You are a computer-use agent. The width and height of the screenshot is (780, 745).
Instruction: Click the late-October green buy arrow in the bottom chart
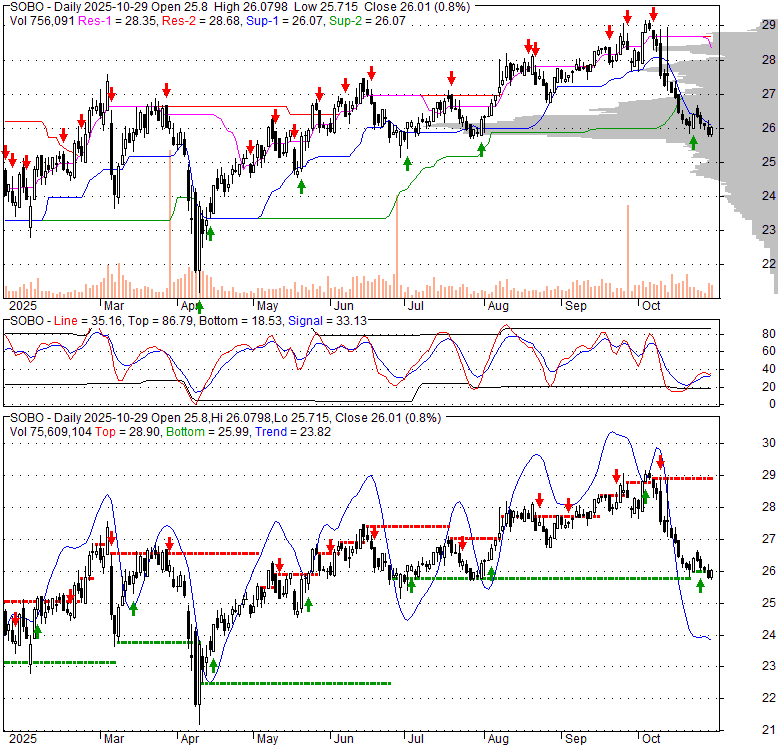(x=700, y=586)
